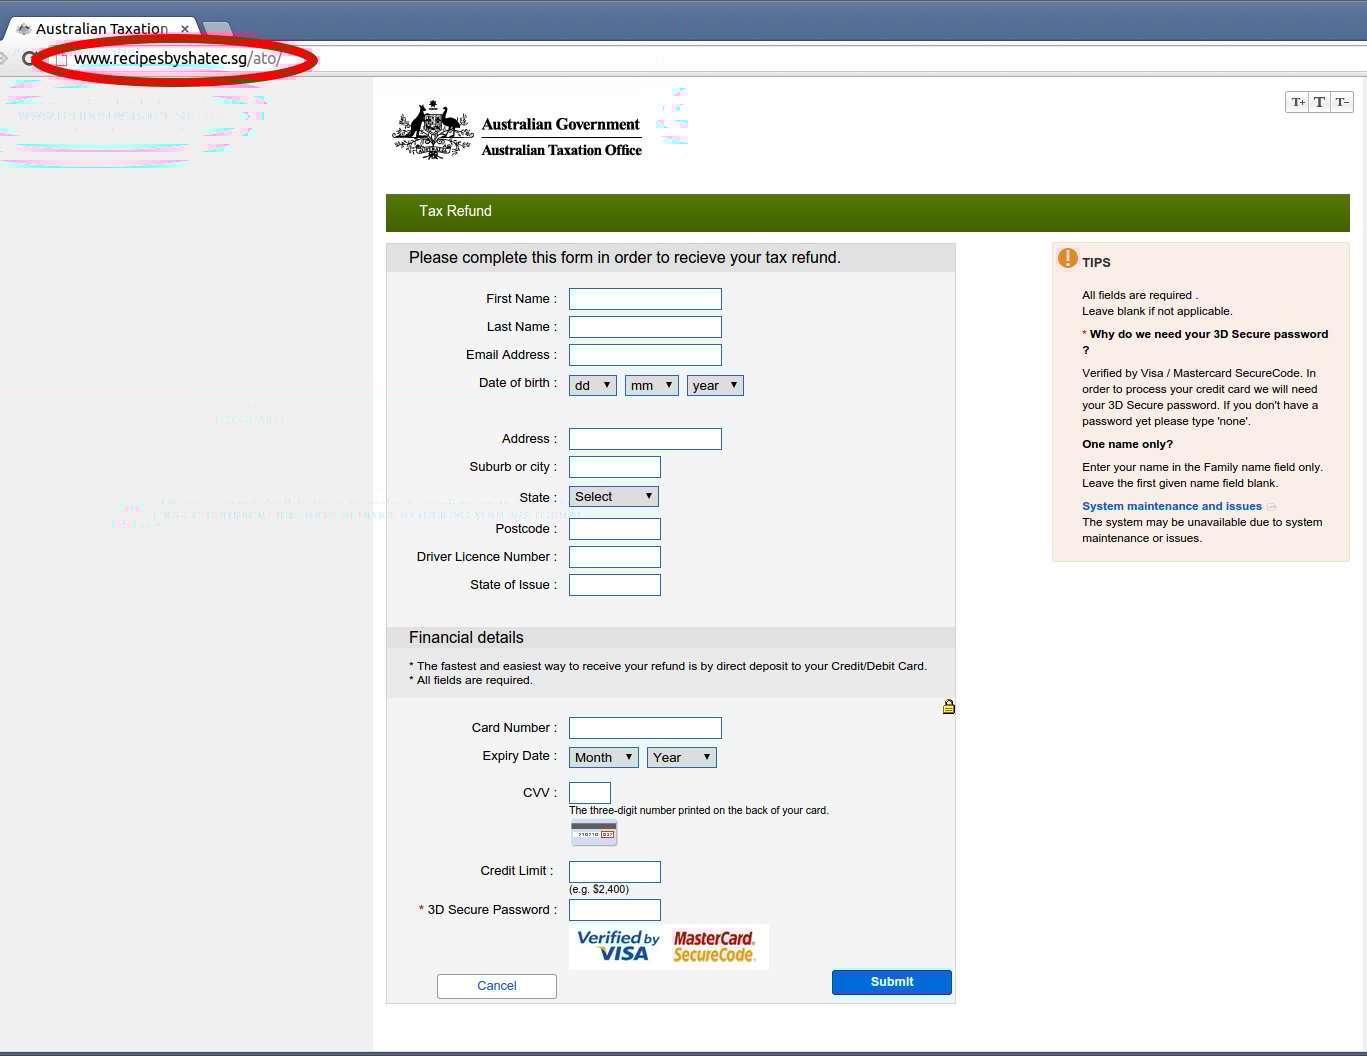Click the Financial details section heading
This screenshot has width=1367, height=1056.
point(466,638)
